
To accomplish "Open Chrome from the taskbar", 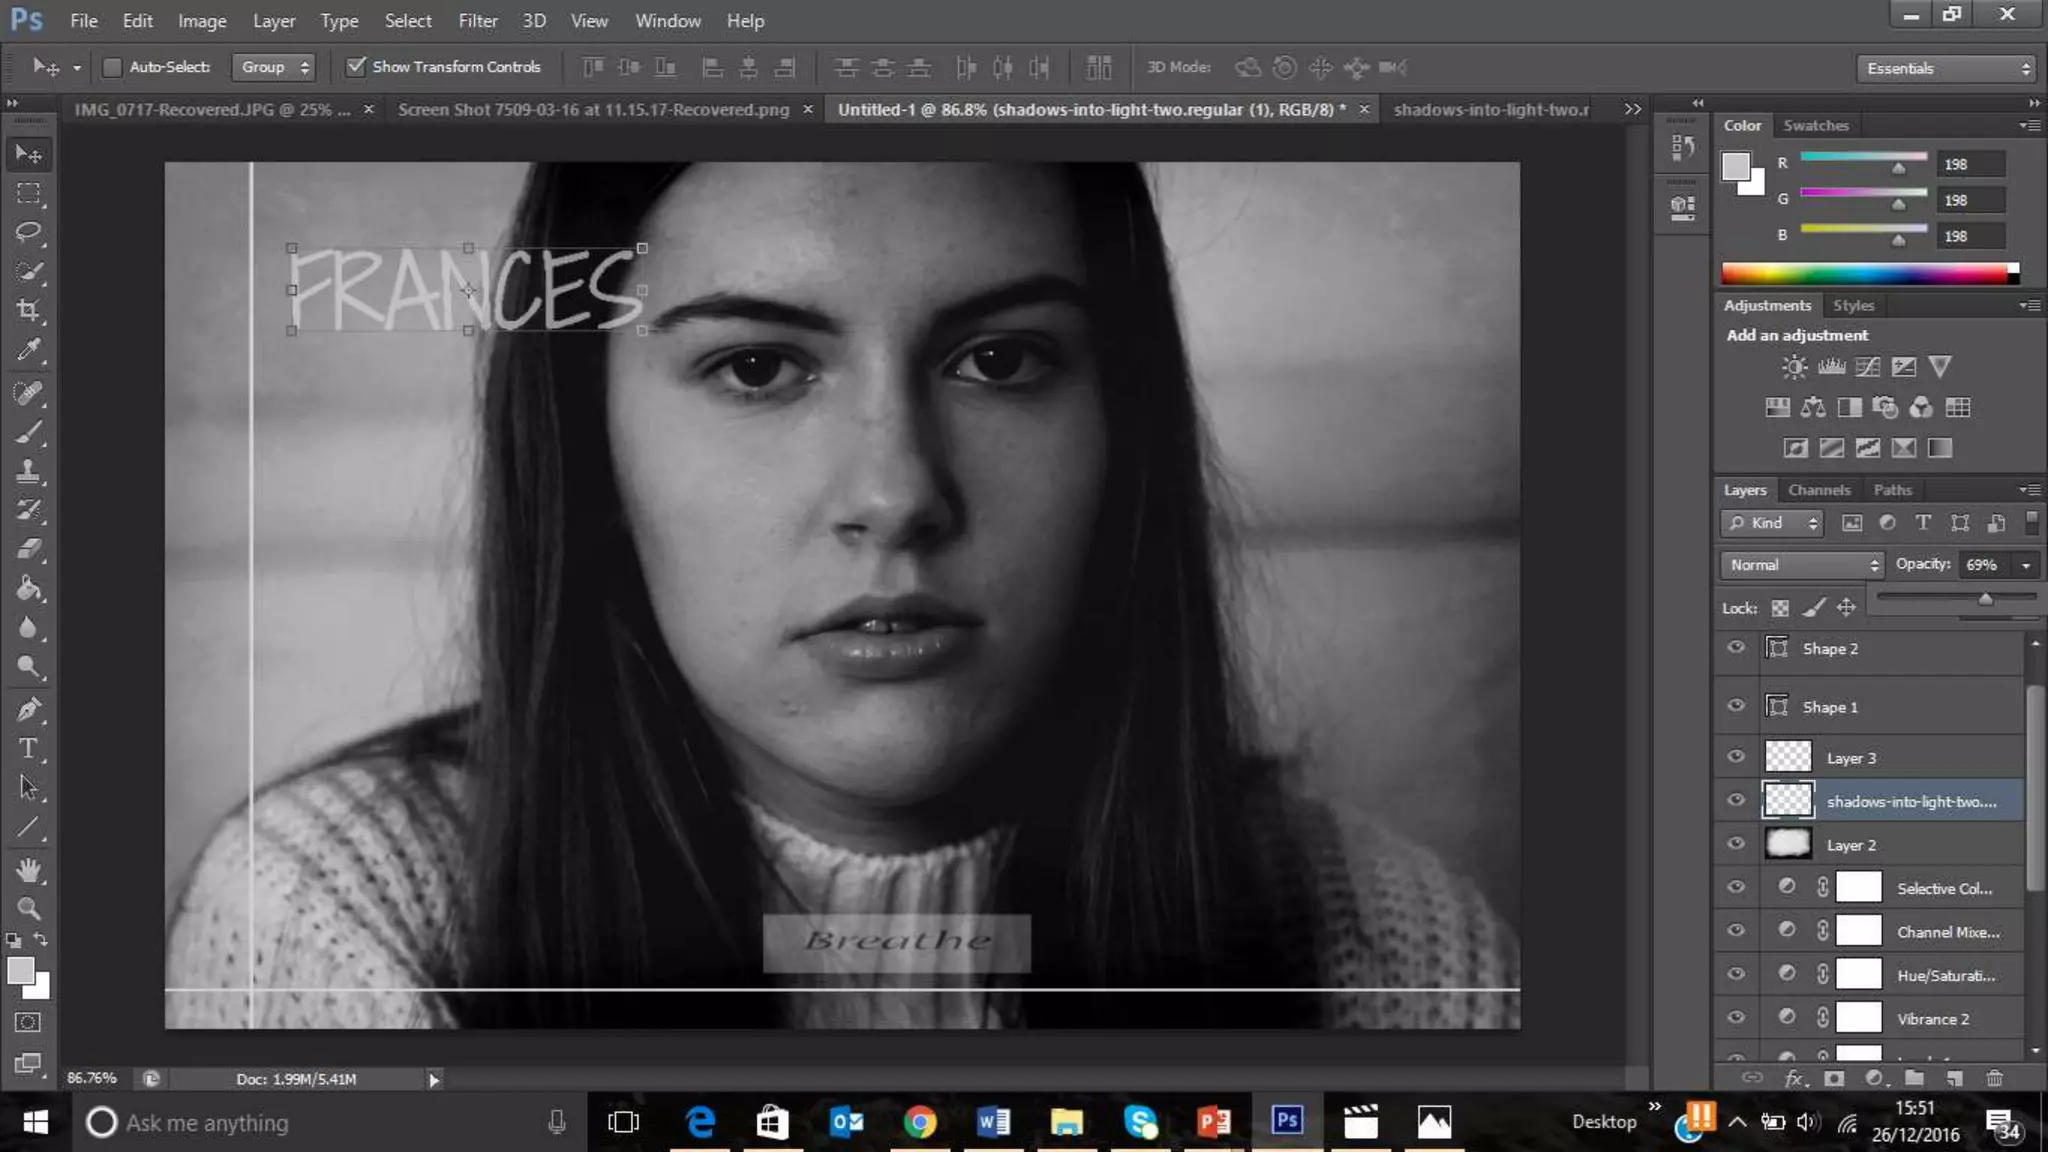I will 919,1122.
